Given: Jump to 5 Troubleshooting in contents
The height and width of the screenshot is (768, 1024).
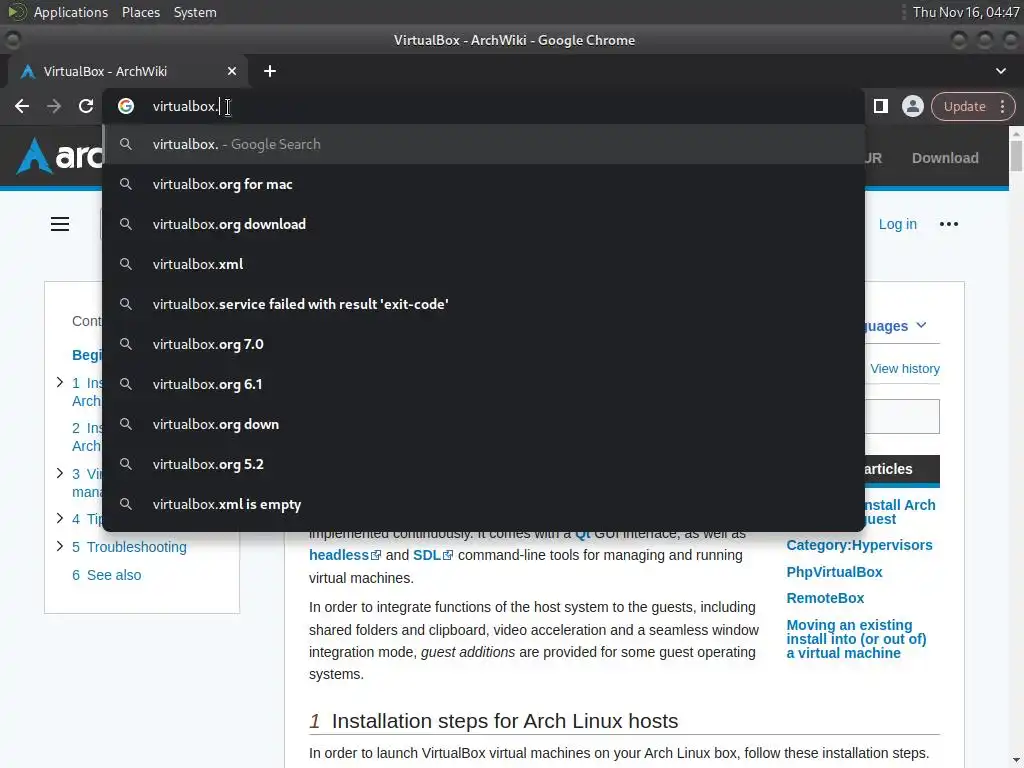Looking at the screenshot, I should (x=129, y=547).
